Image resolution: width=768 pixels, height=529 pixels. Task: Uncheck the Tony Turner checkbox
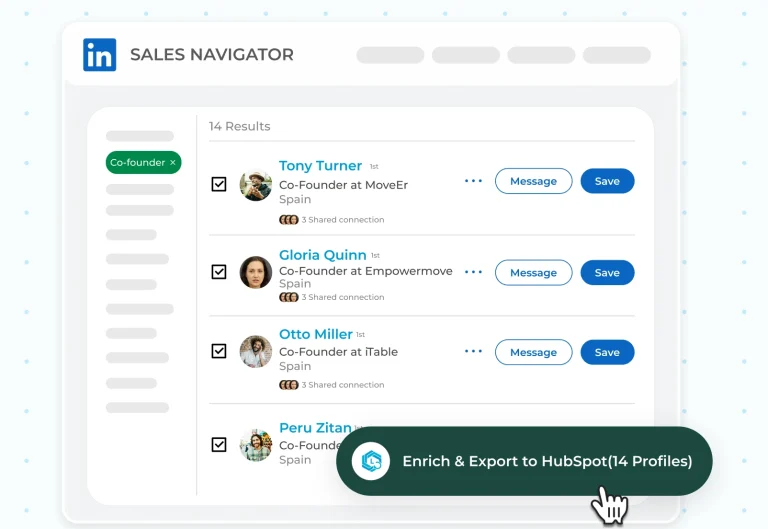219,185
